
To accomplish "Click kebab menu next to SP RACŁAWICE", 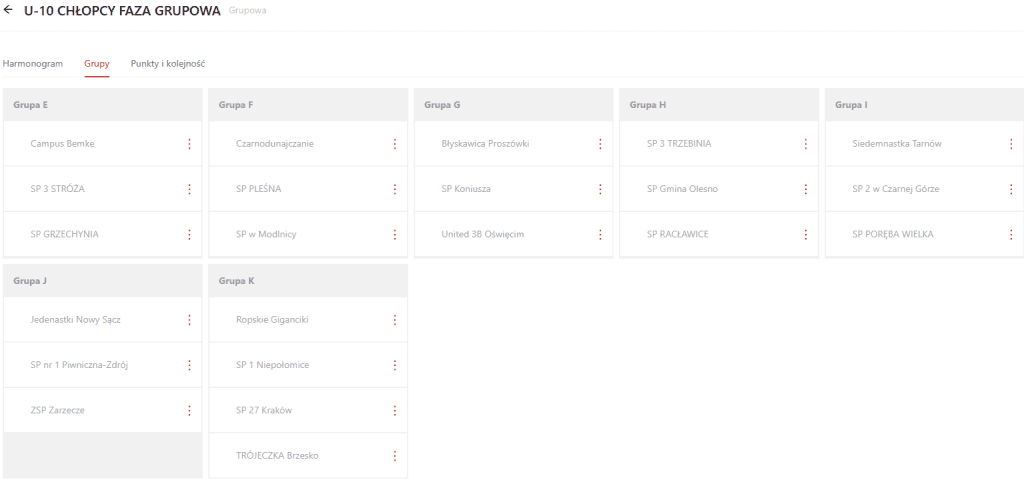I will click(x=805, y=235).
